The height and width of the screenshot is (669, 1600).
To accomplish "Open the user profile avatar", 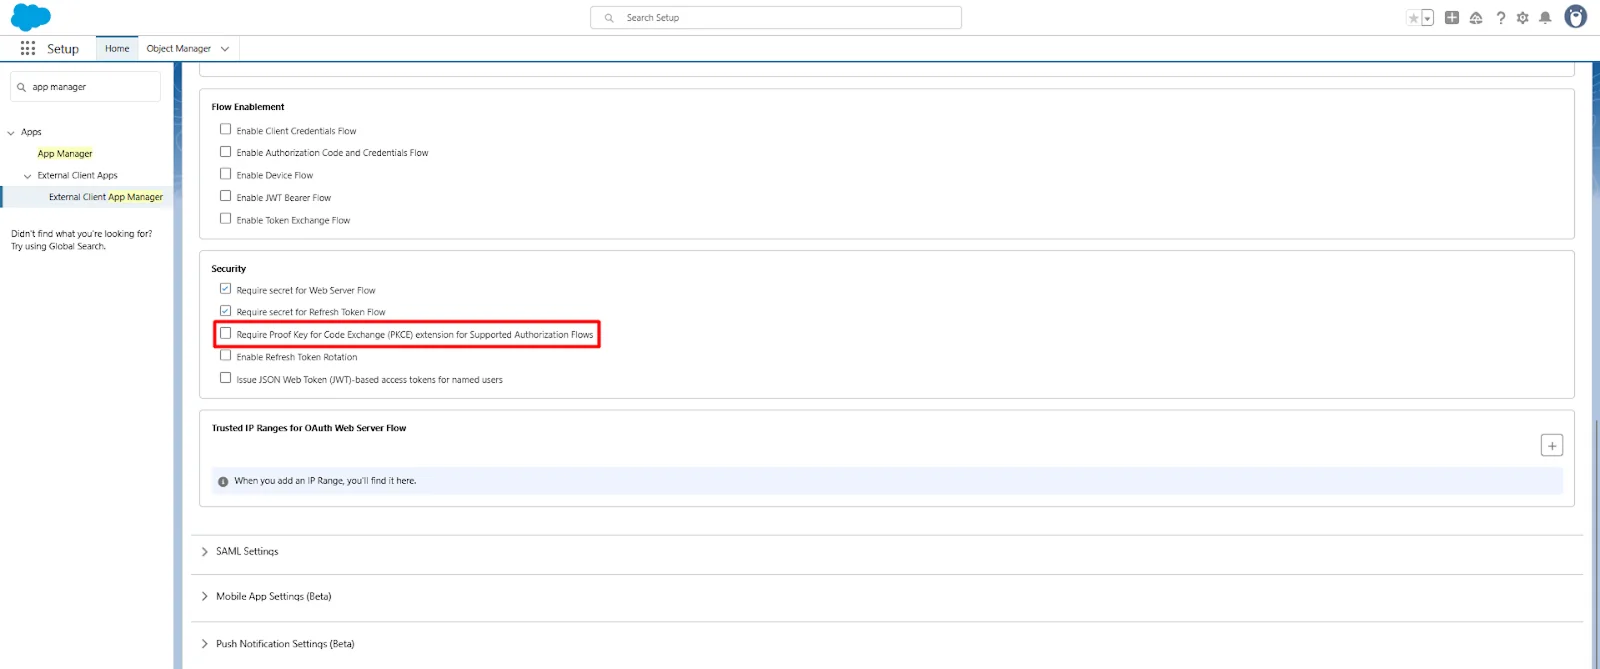I will tap(1576, 17).
